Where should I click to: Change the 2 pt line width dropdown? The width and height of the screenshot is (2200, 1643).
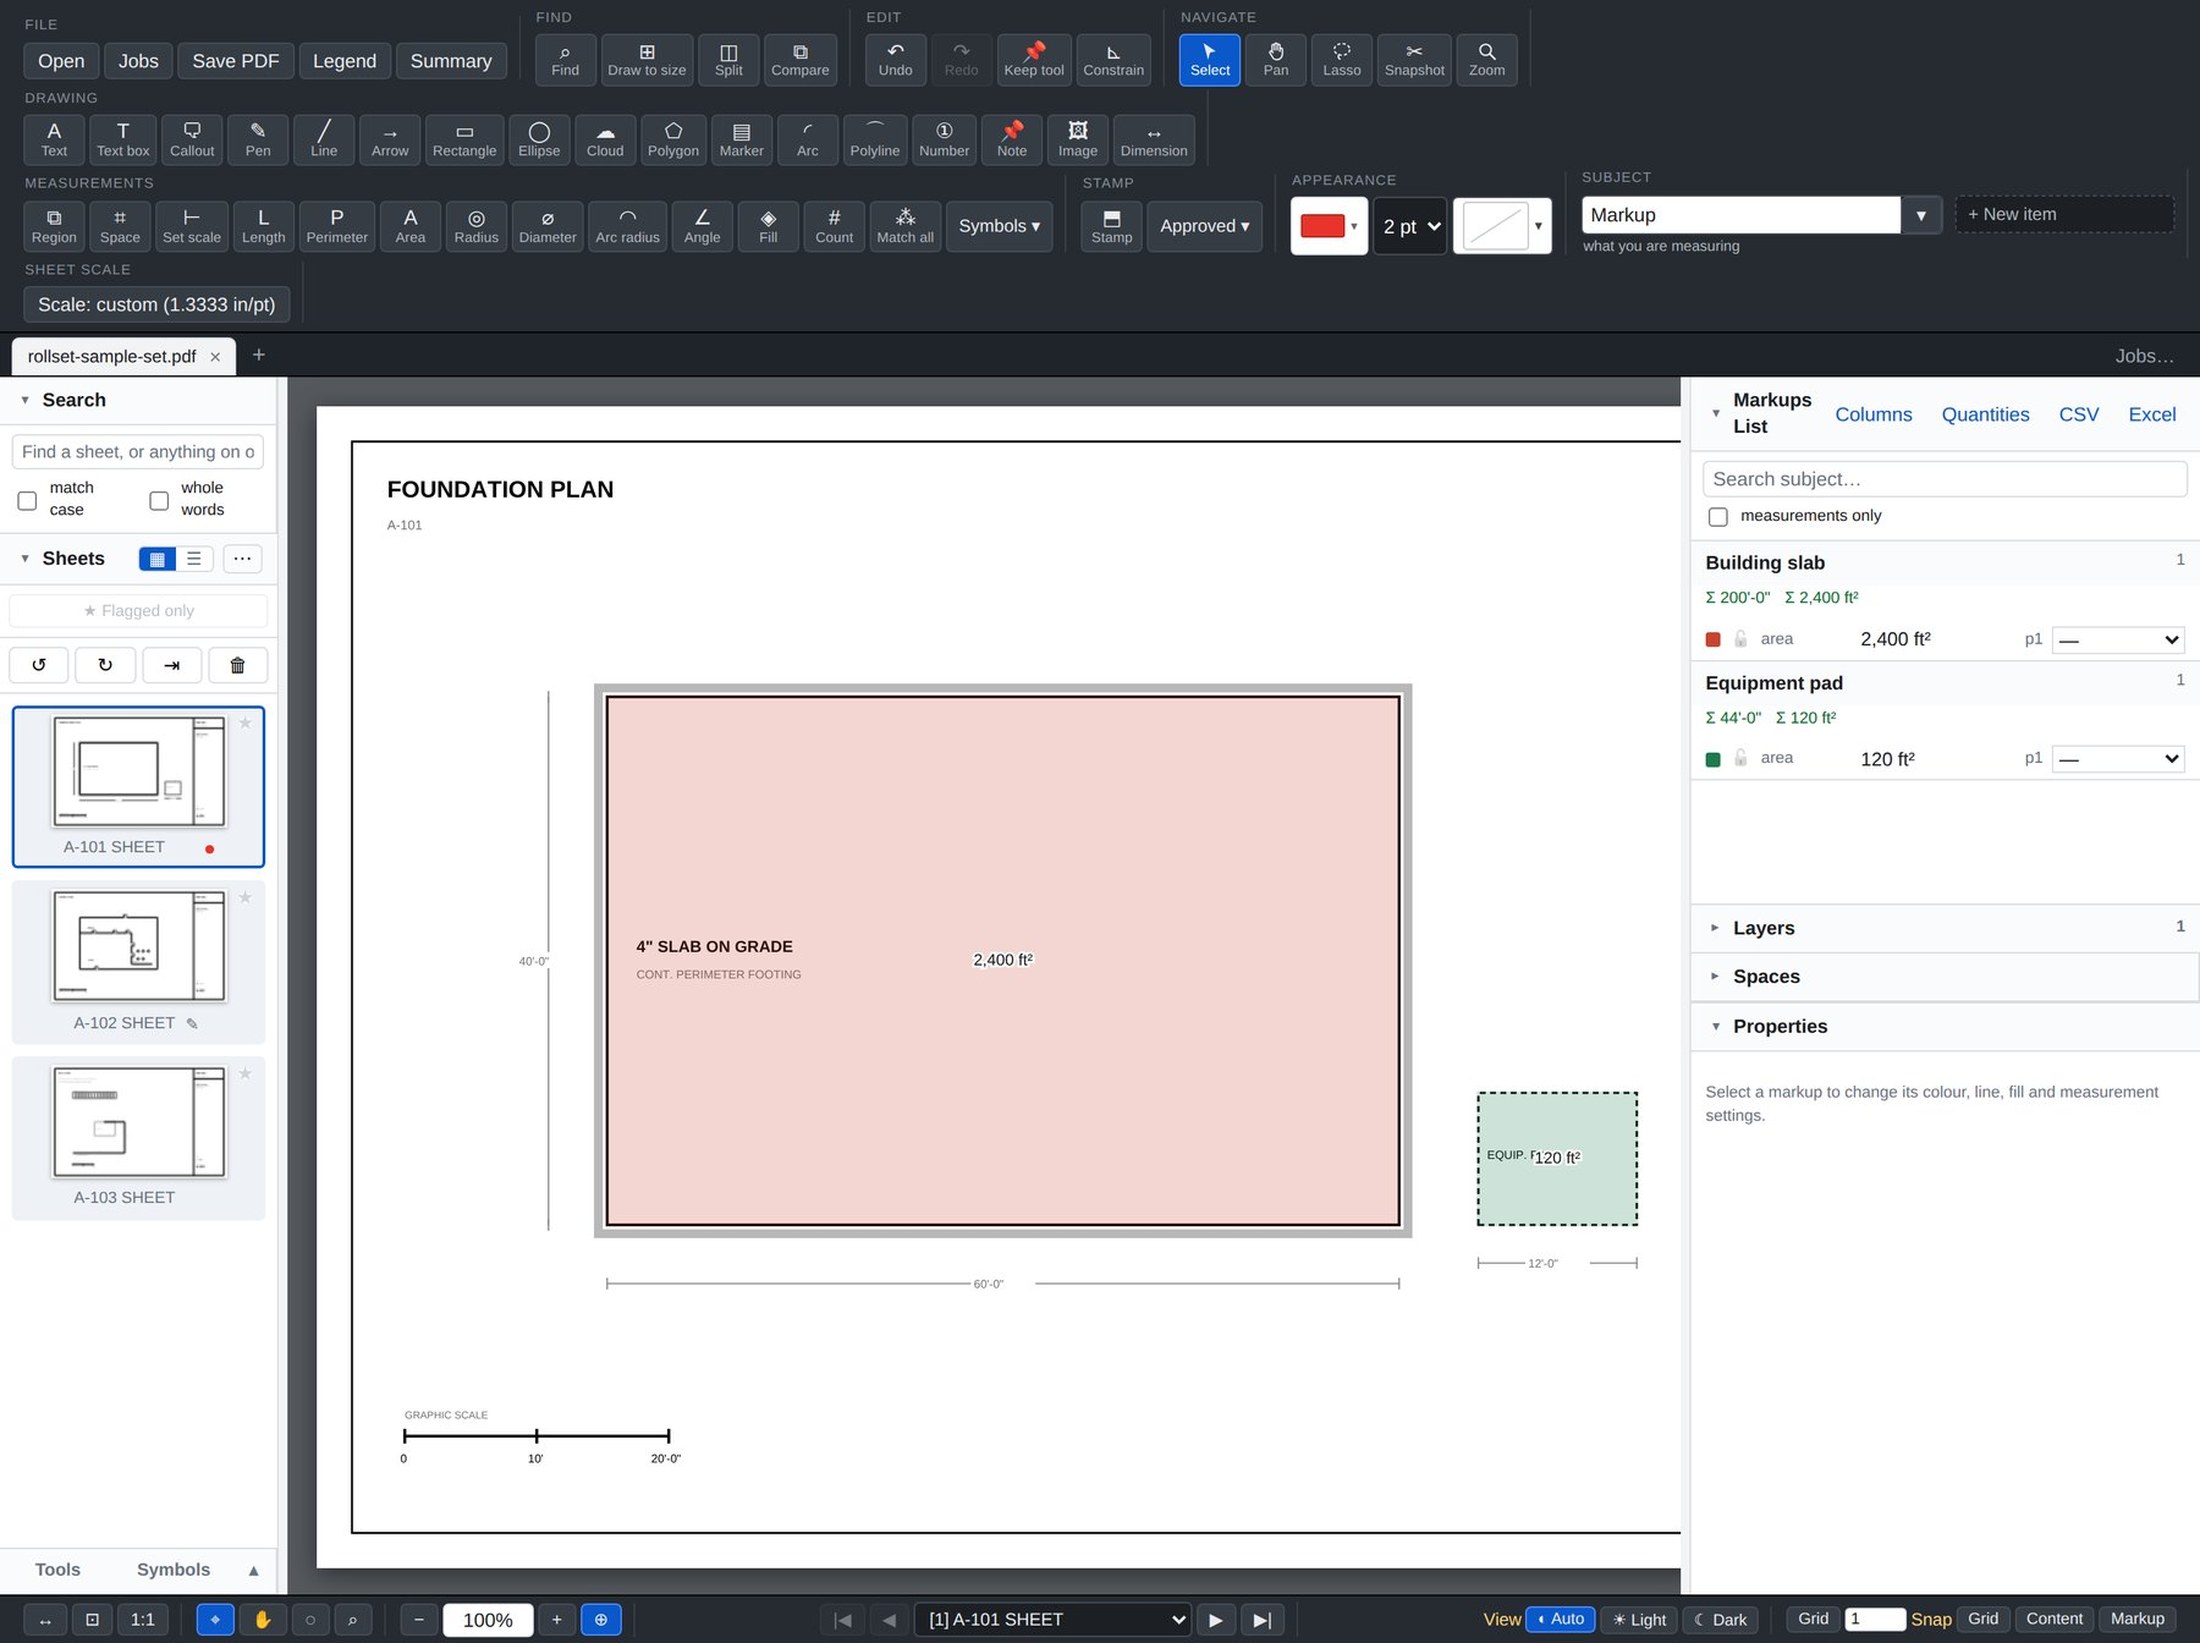(x=1410, y=226)
